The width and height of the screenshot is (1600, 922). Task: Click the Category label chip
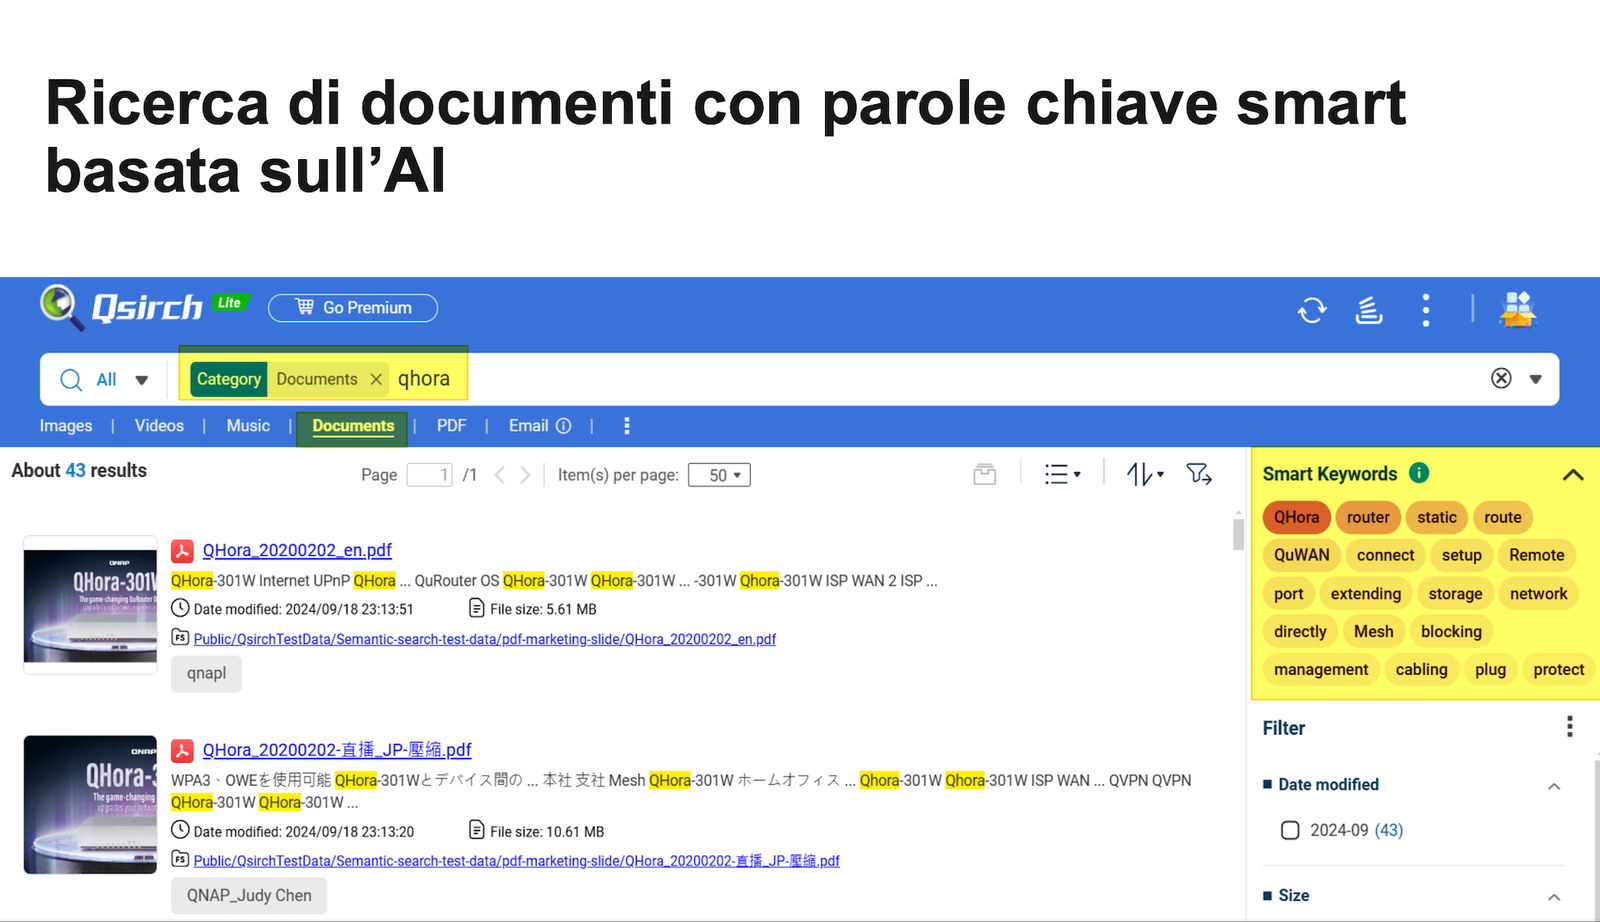pyautogui.click(x=229, y=379)
